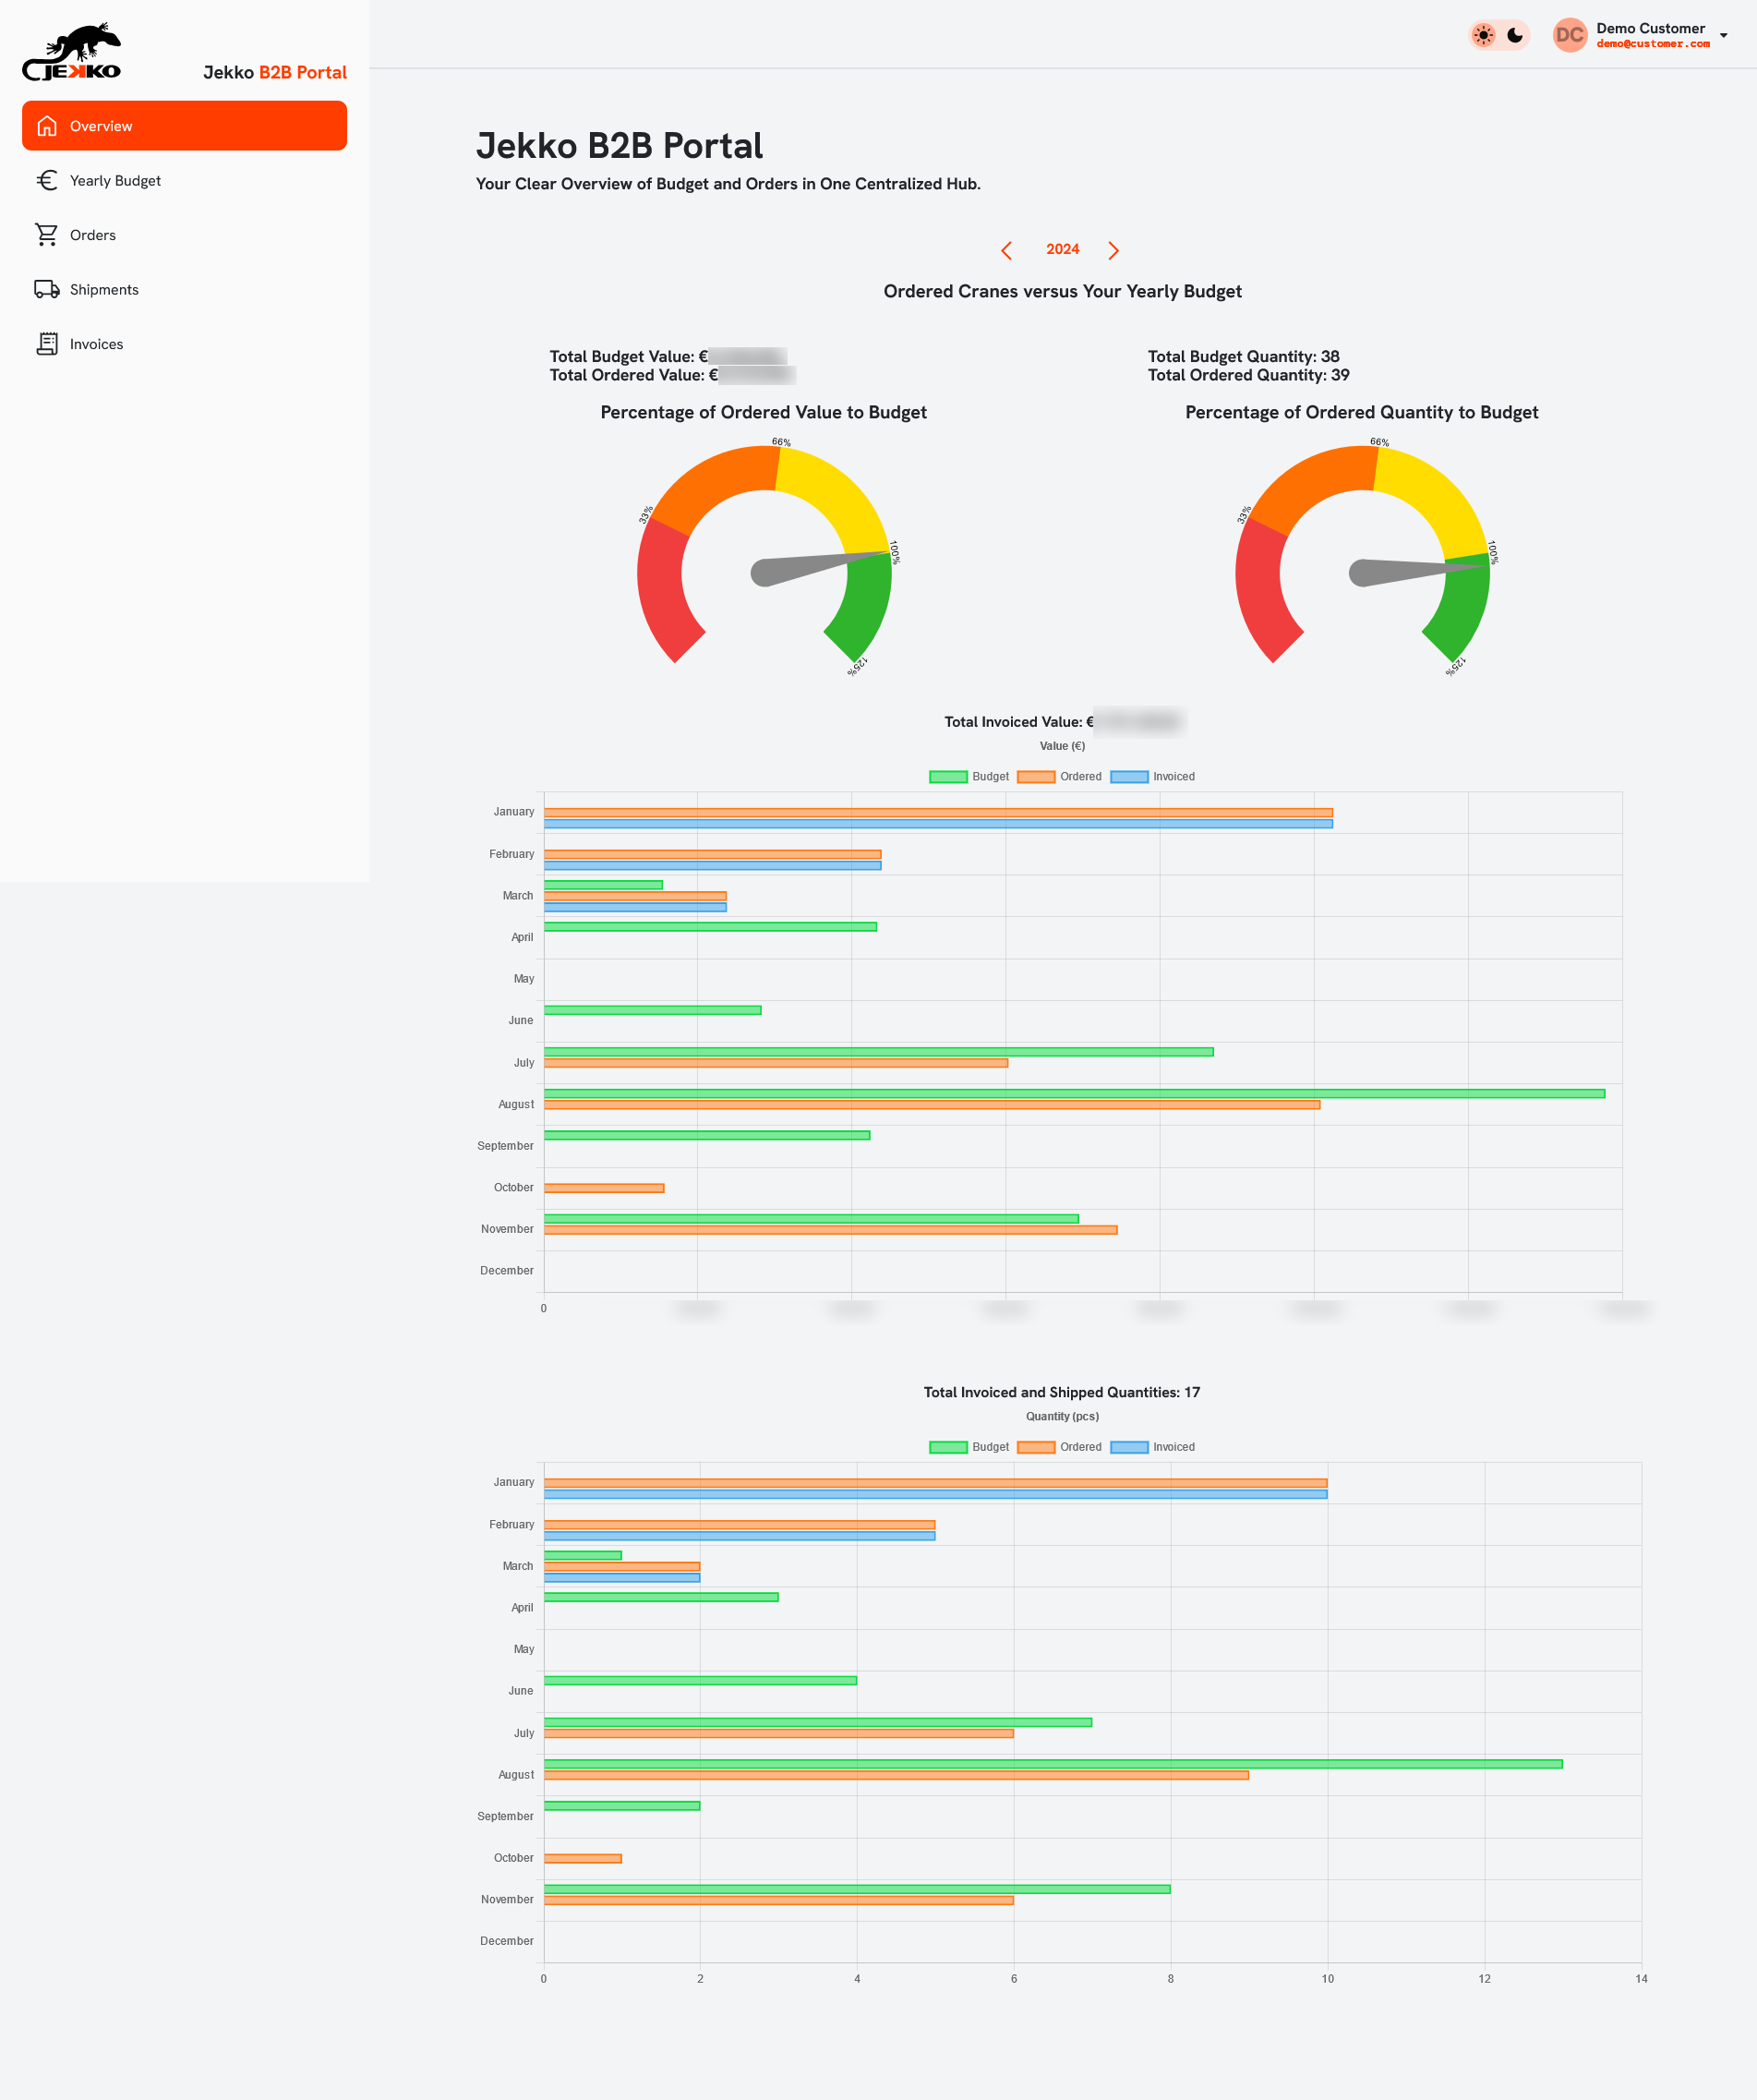Go to previous year with left chevron

coord(1007,250)
